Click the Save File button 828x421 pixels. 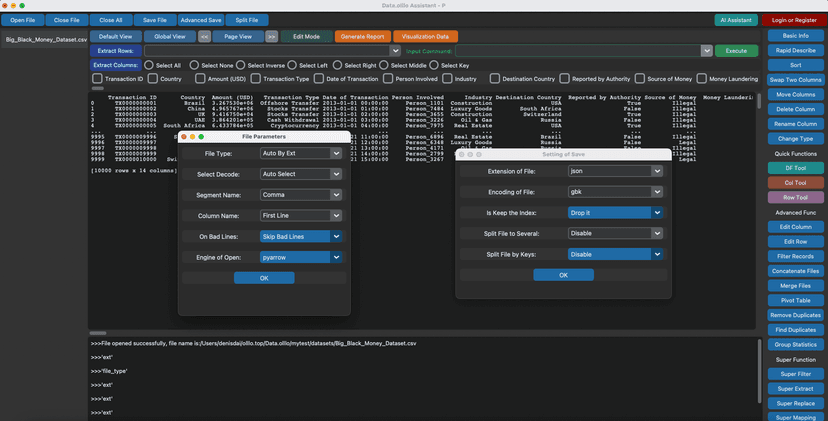pos(155,20)
